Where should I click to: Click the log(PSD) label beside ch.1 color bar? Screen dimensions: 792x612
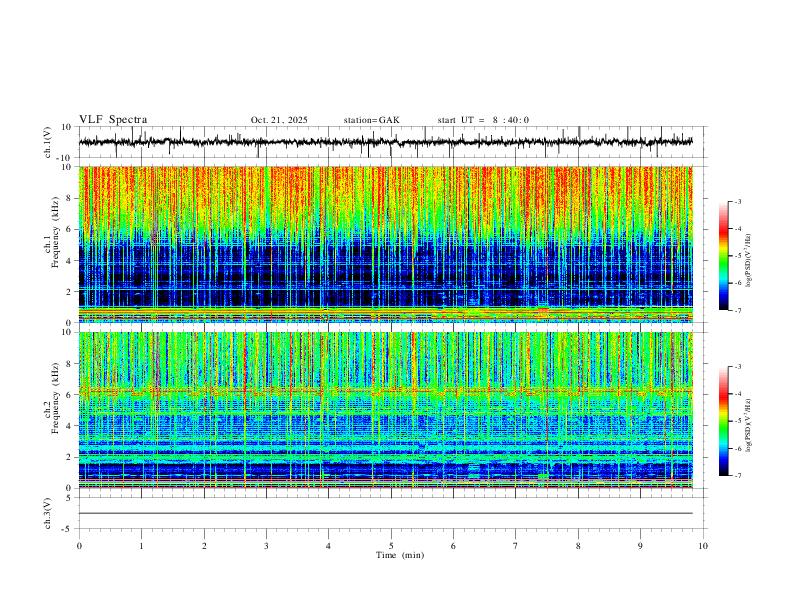point(749,260)
